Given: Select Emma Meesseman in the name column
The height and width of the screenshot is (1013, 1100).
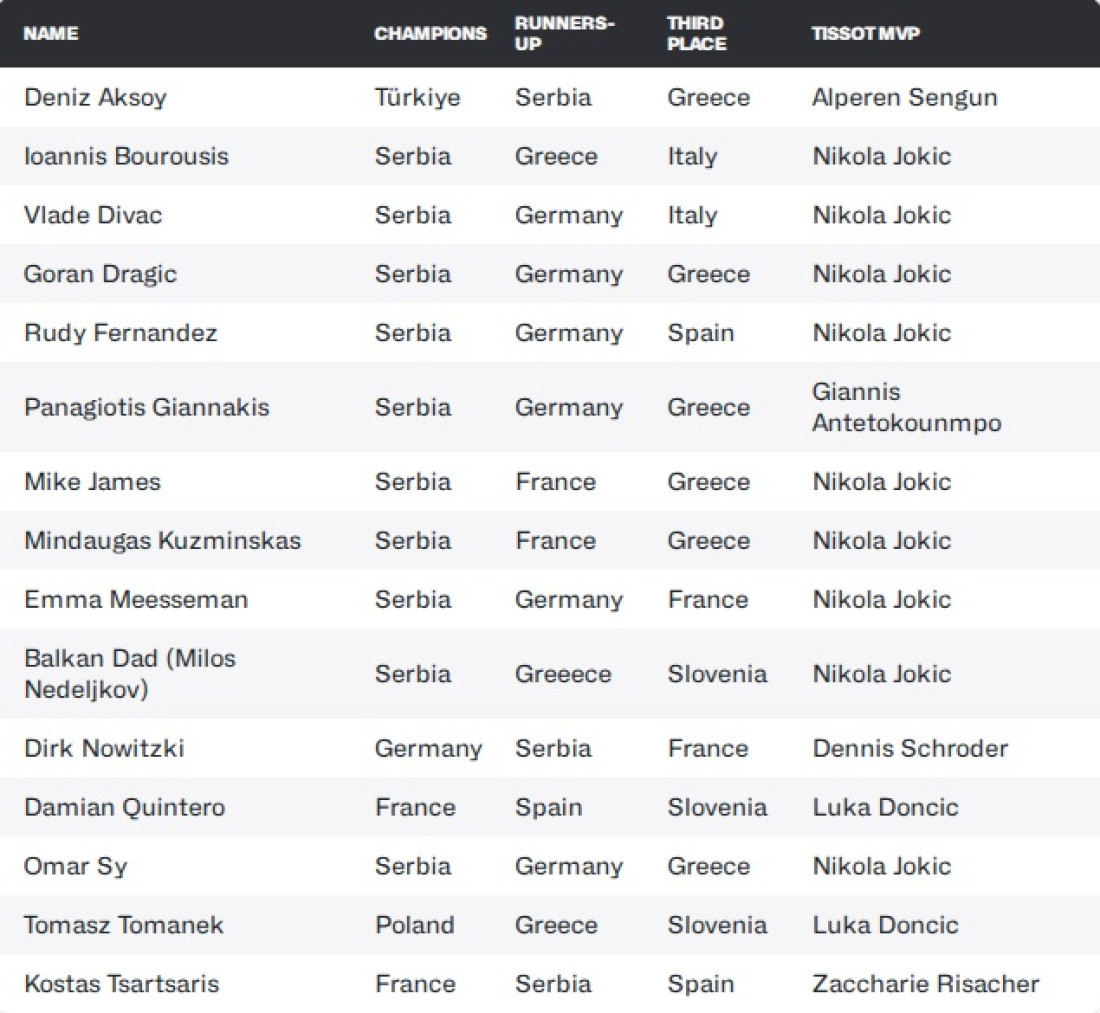Looking at the screenshot, I should click(136, 600).
